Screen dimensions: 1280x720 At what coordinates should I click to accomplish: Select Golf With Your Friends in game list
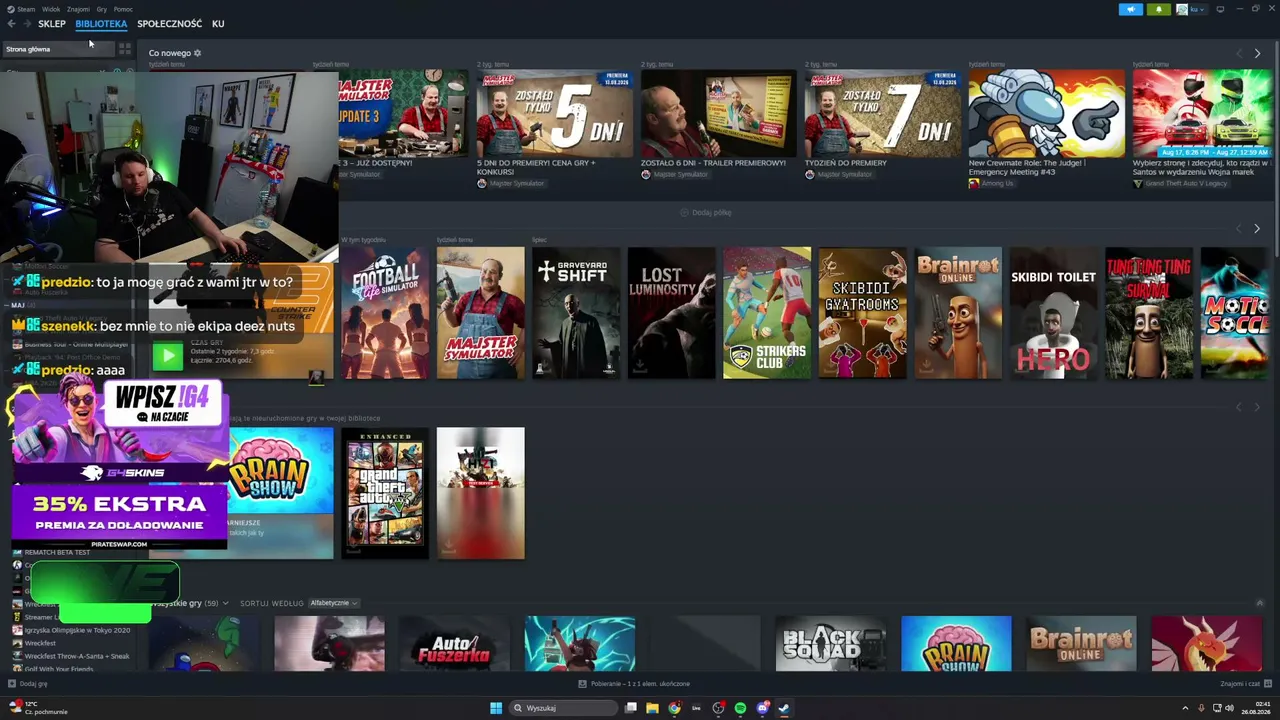pos(59,669)
